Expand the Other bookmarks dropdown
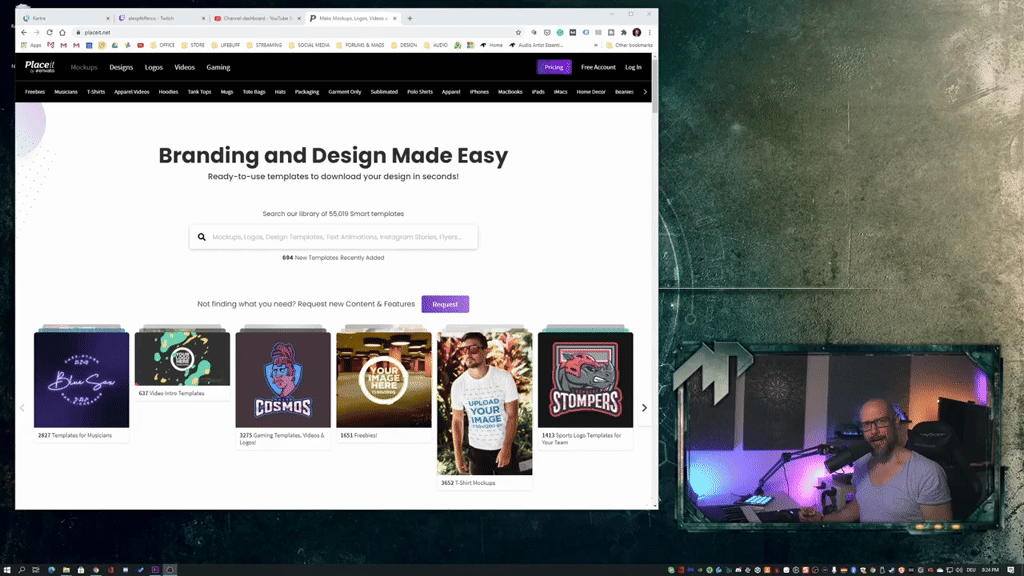 [x=629, y=44]
